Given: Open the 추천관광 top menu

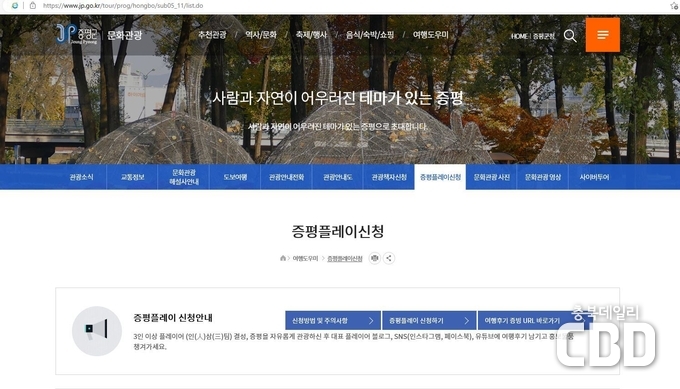Looking at the screenshot, I should pyautogui.click(x=212, y=35).
